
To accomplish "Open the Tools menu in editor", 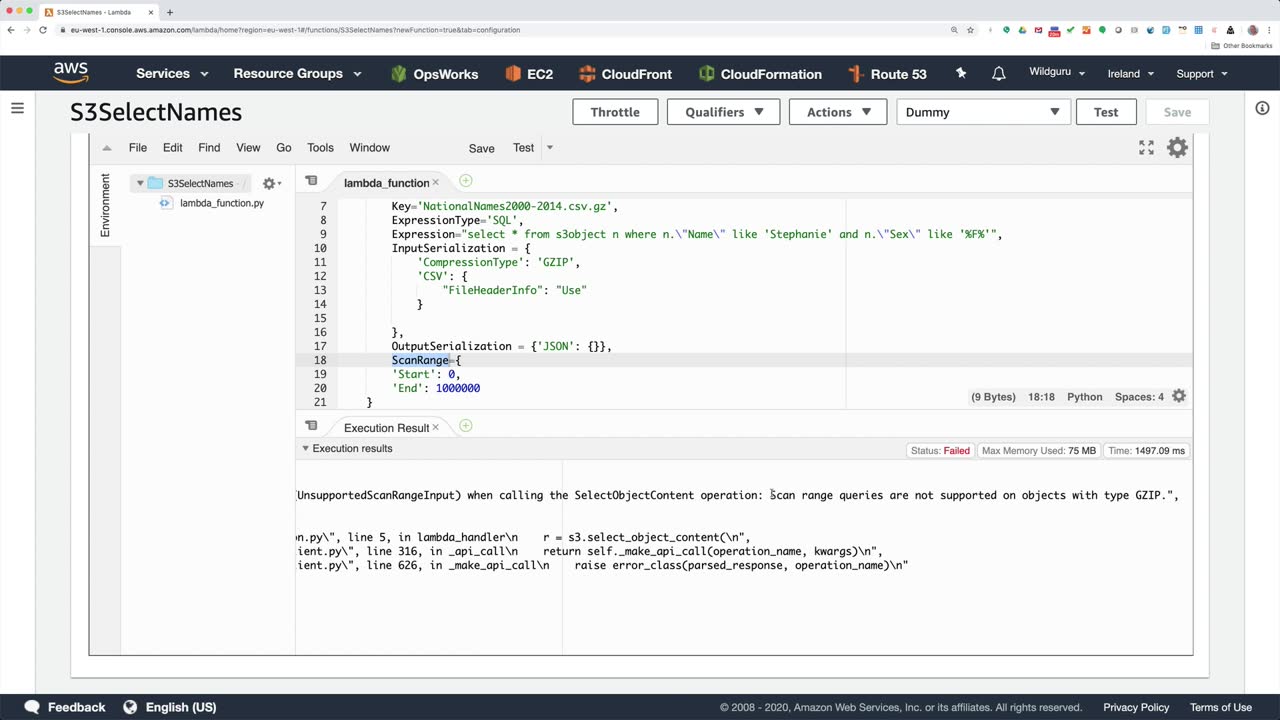I will (x=320, y=148).
